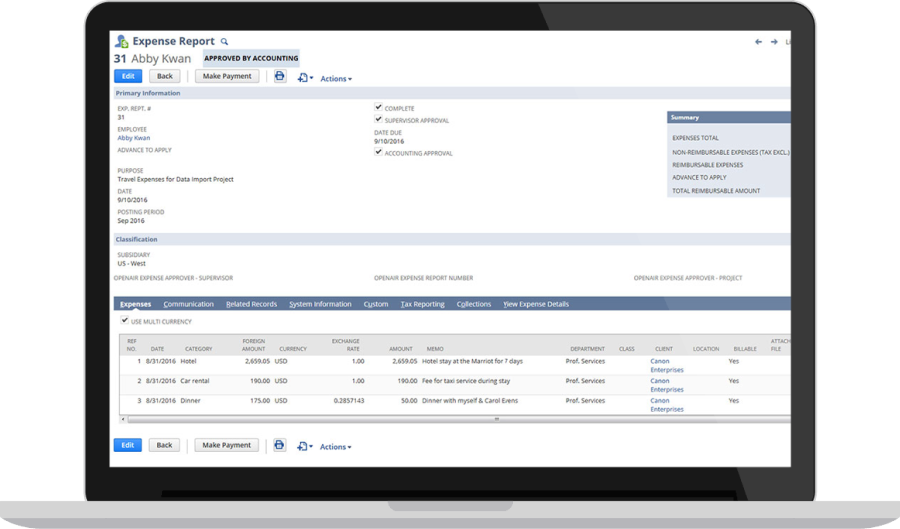Switch to the Collections tab
This screenshot has height=529, width=900.
[x=474, y=304]
